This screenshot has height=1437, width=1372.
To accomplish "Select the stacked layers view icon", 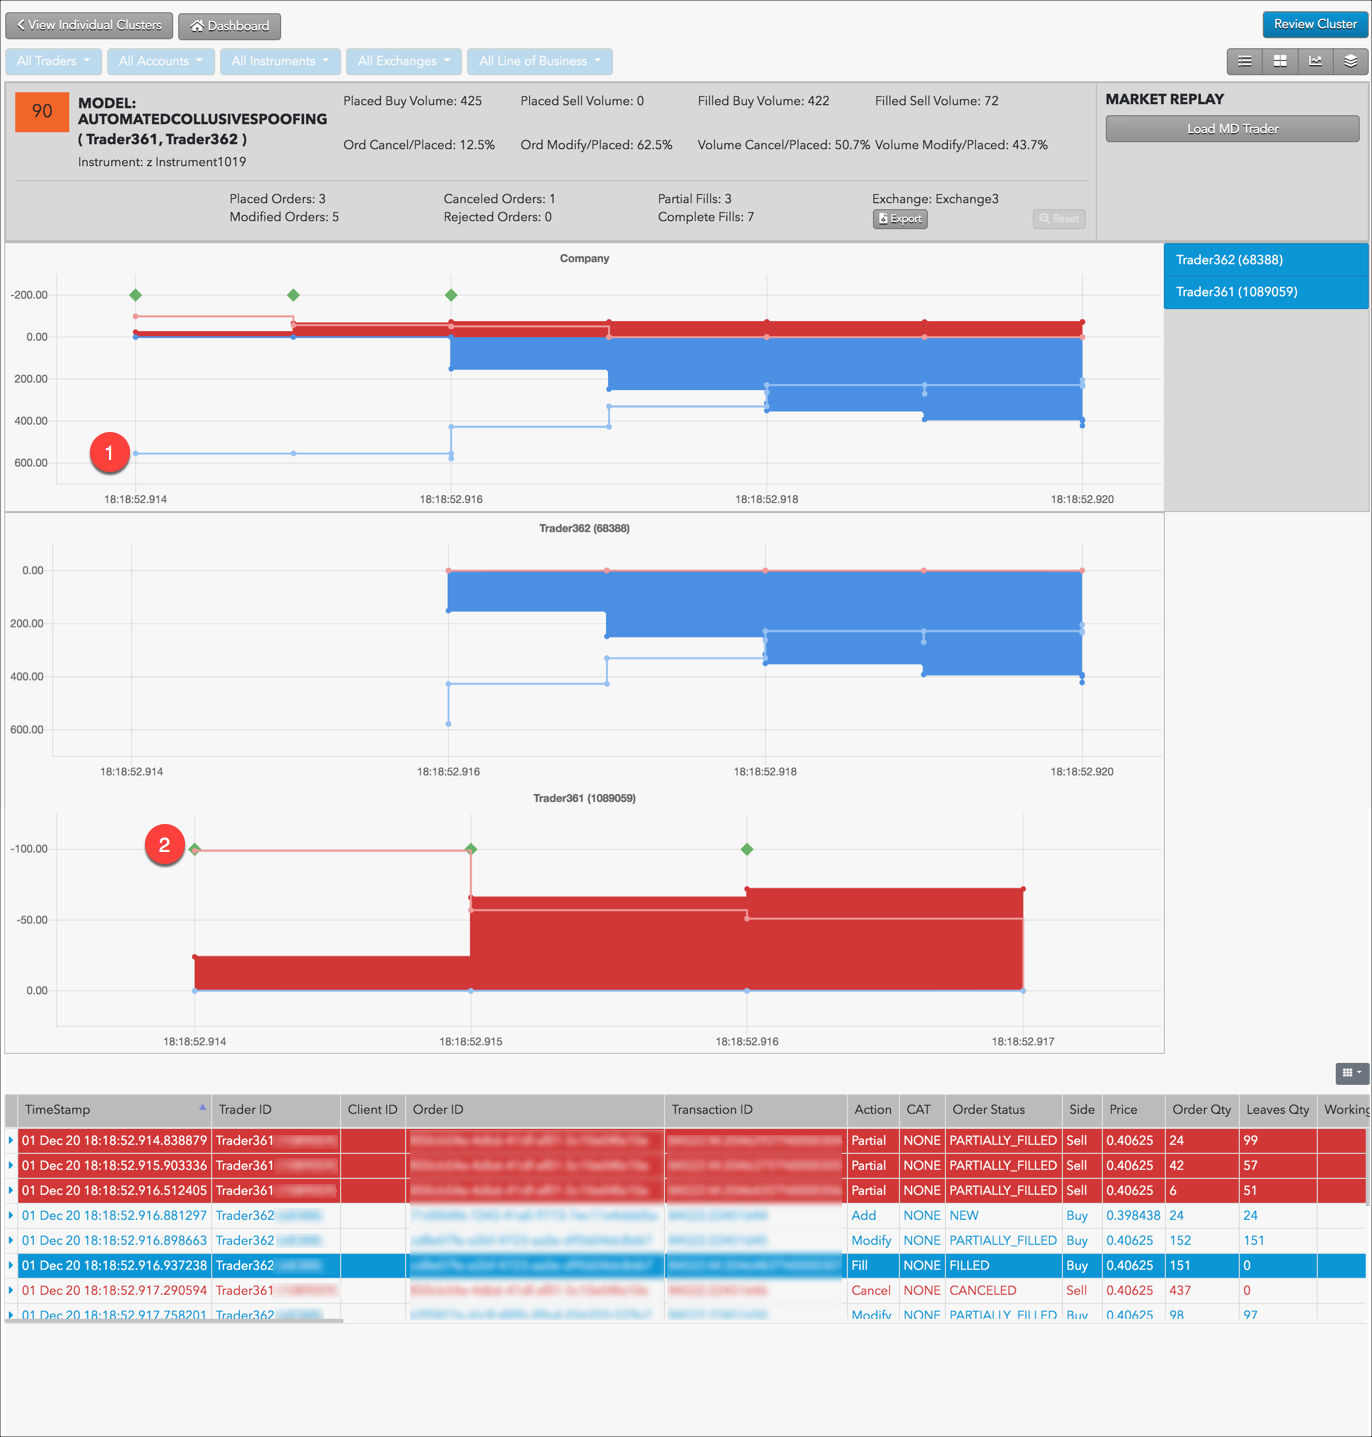I will (1350, 61).
